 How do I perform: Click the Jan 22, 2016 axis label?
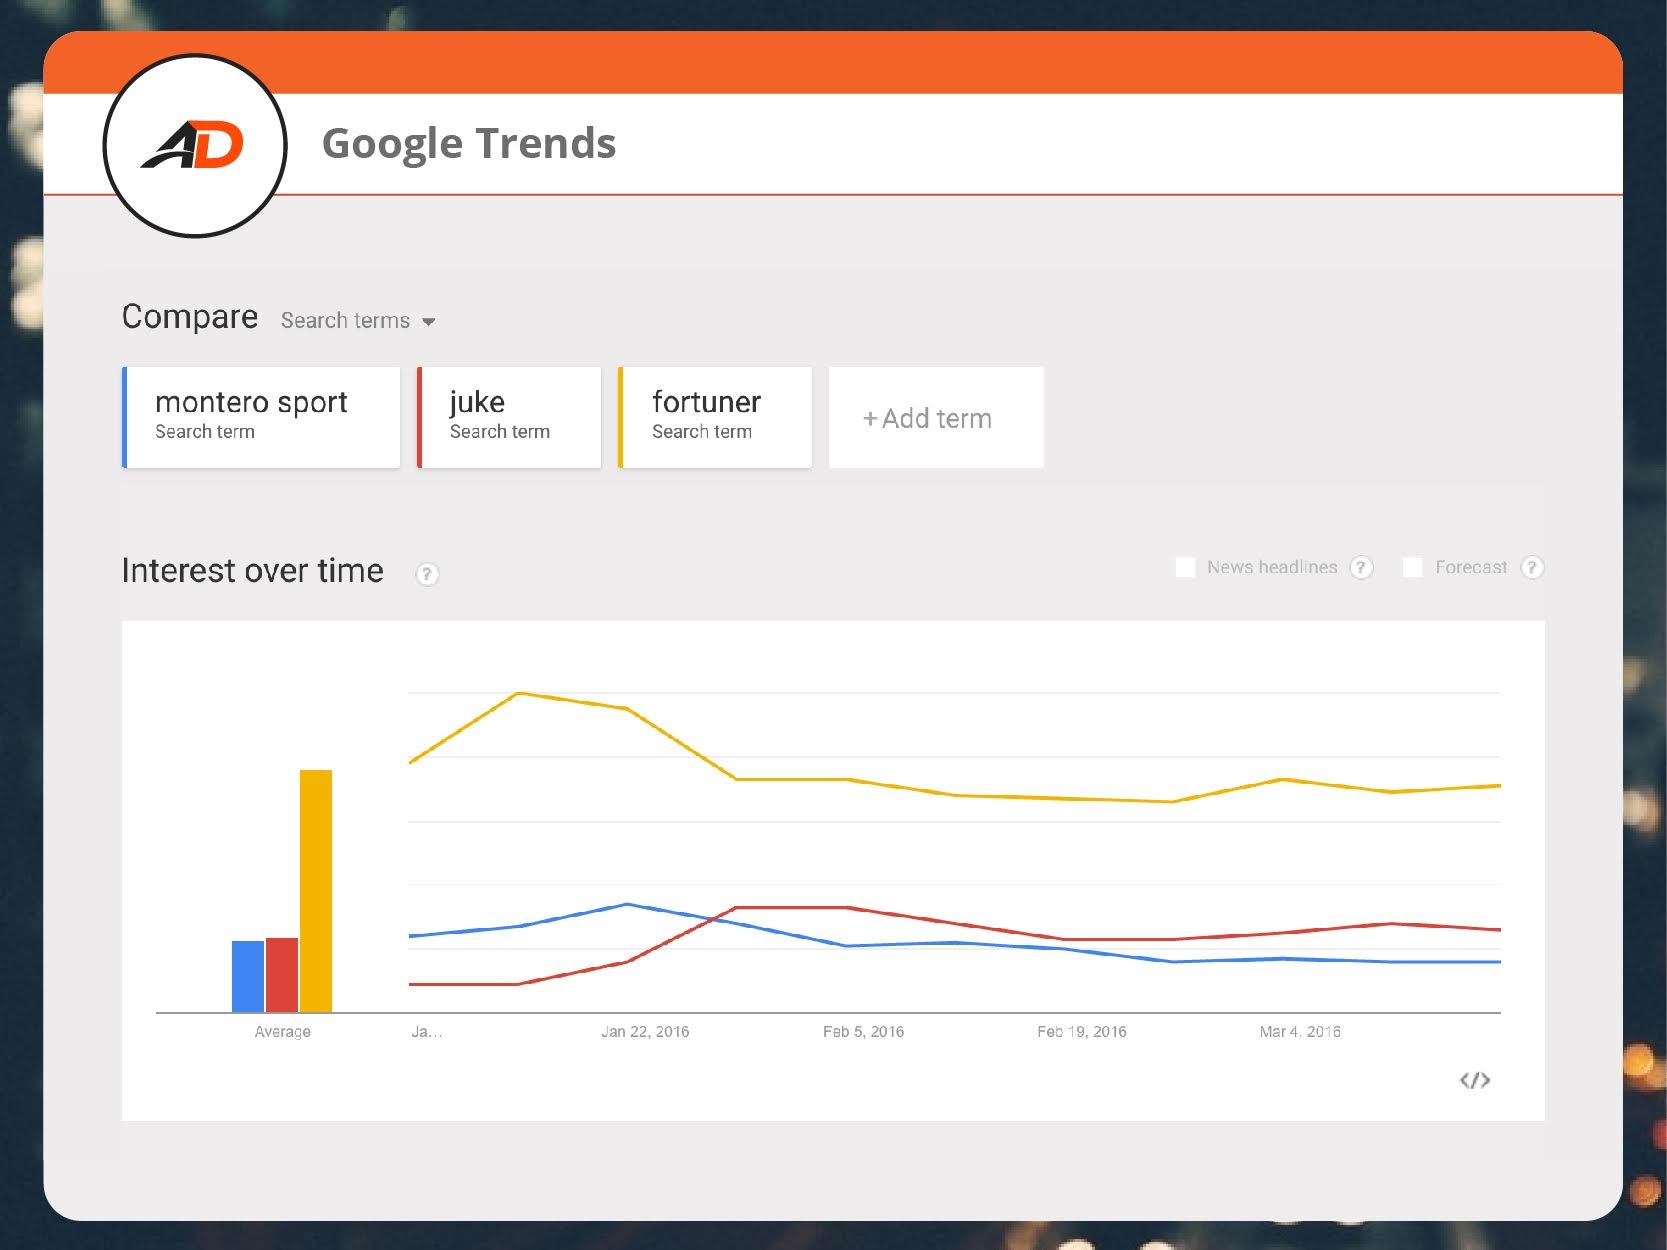[645, 1032]
